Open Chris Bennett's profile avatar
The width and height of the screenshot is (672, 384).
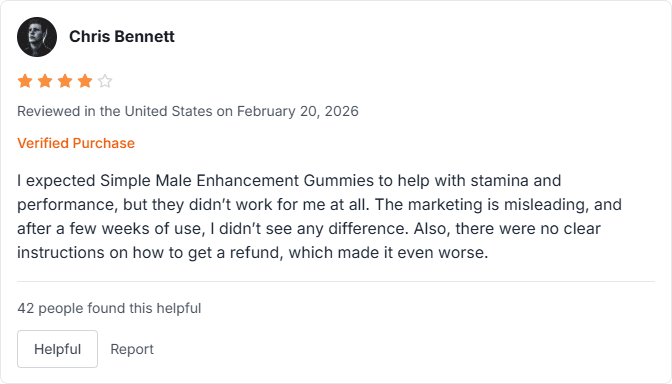click(x=37, y=37)
